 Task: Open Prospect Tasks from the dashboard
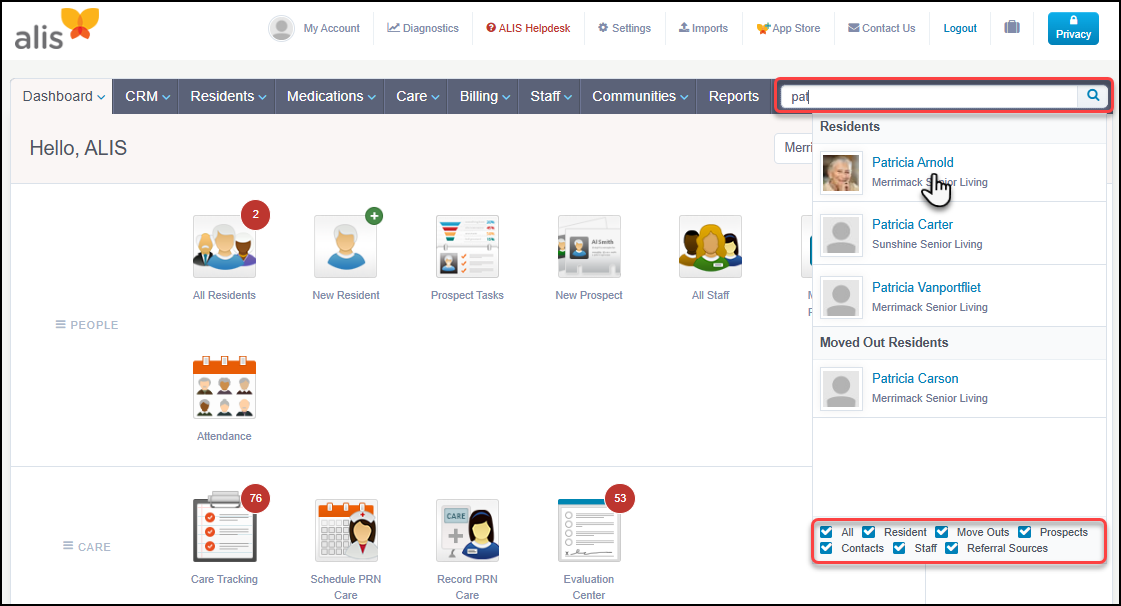tap(467, 246)
